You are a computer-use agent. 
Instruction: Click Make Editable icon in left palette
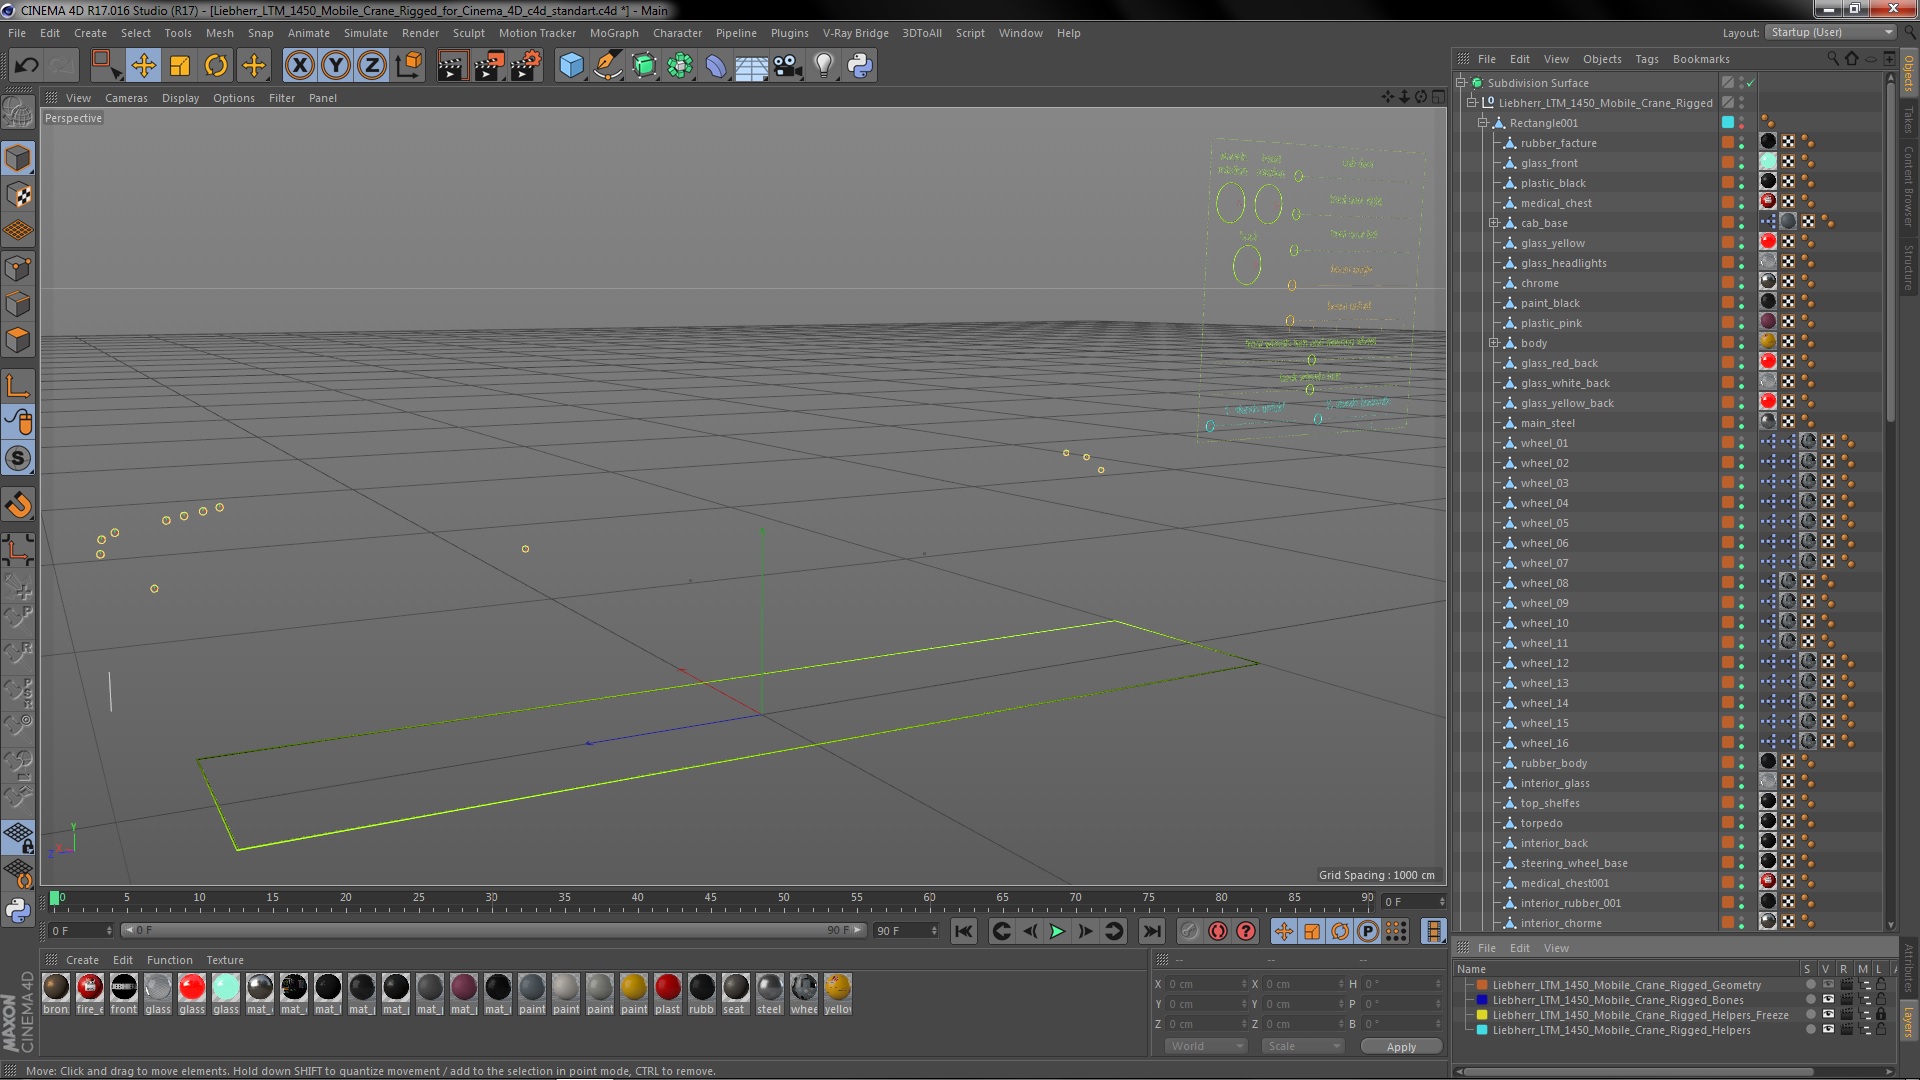point(18,113)
